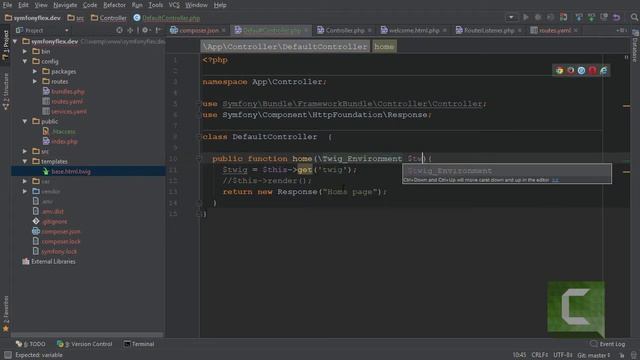640x360 pixels.
Task: Click Git: master branch in status bar
Action: pos(594,355)
